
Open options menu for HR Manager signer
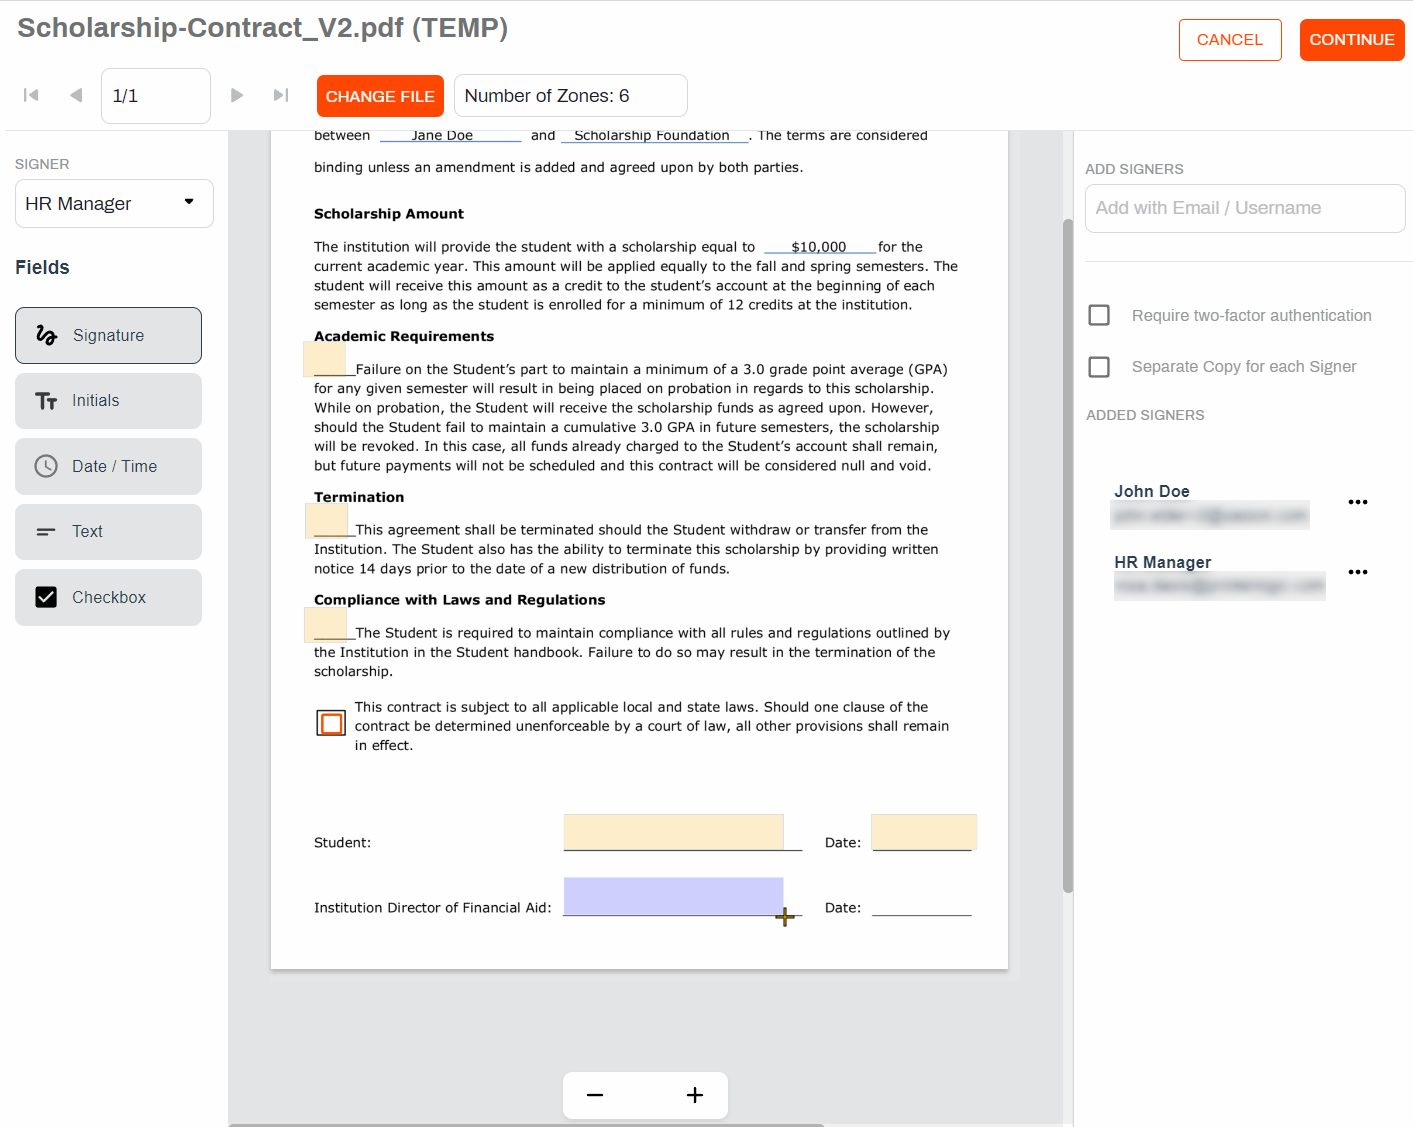point(1357,572)
